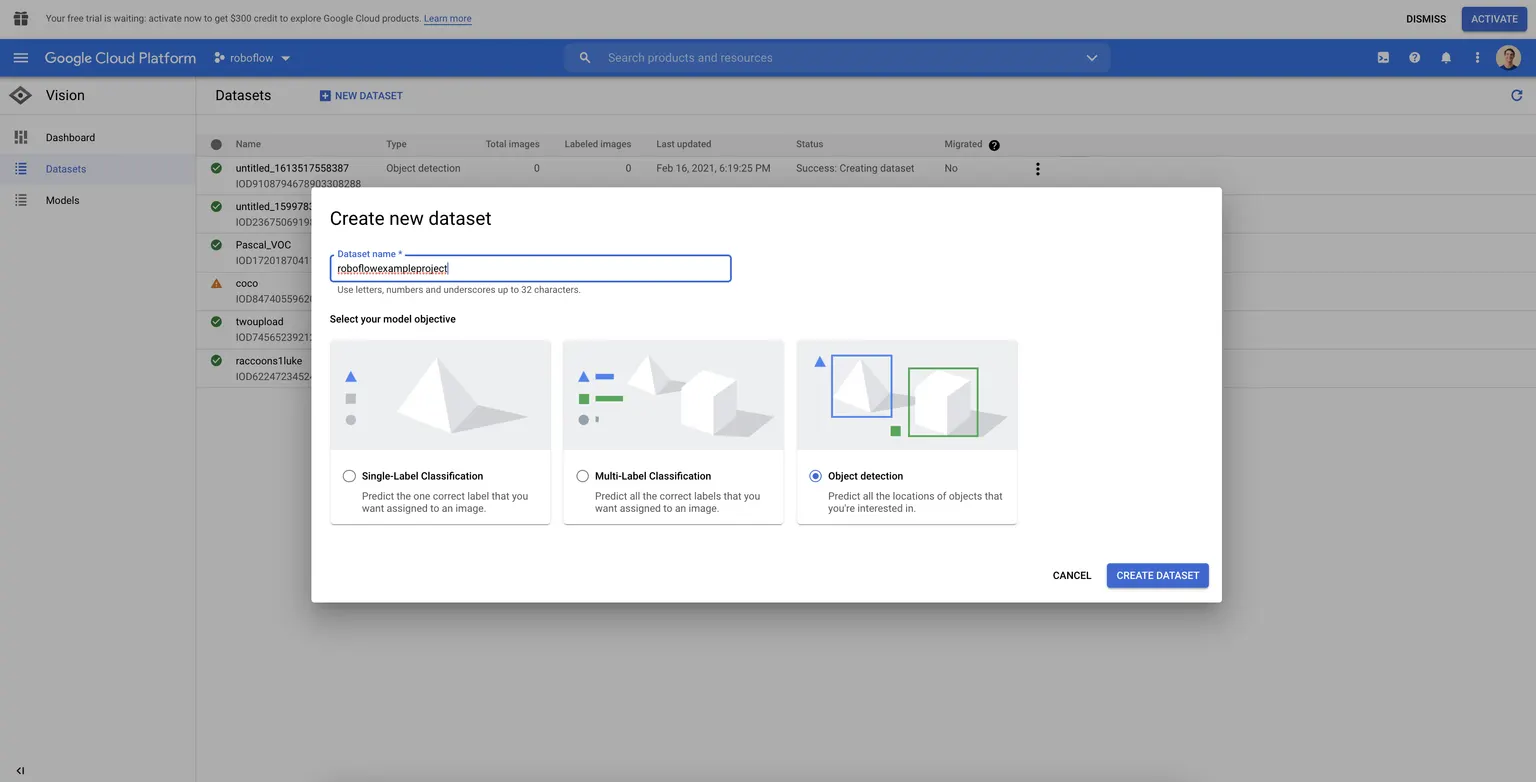
Task: Click the Datasets list icon in sidebar
Action: click(x=21, y=169)
